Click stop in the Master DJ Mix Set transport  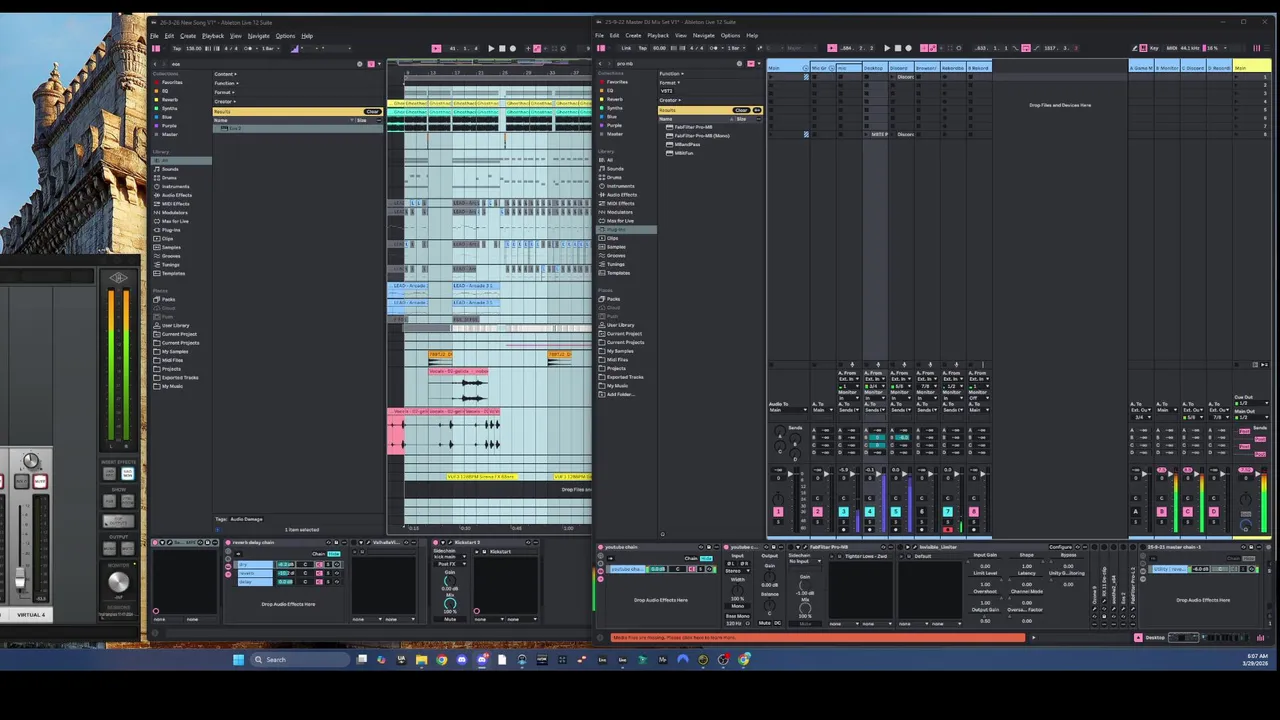coord(898,48)
